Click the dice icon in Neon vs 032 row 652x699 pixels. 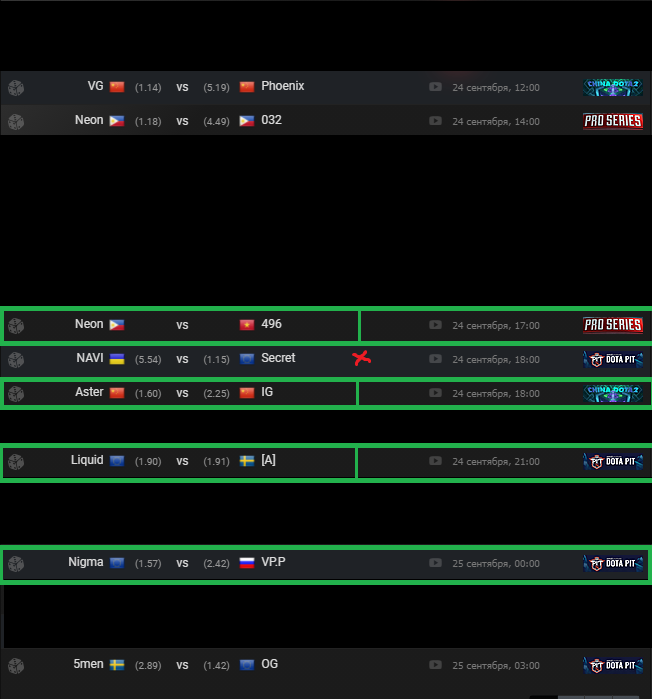(x=16, y=122)
